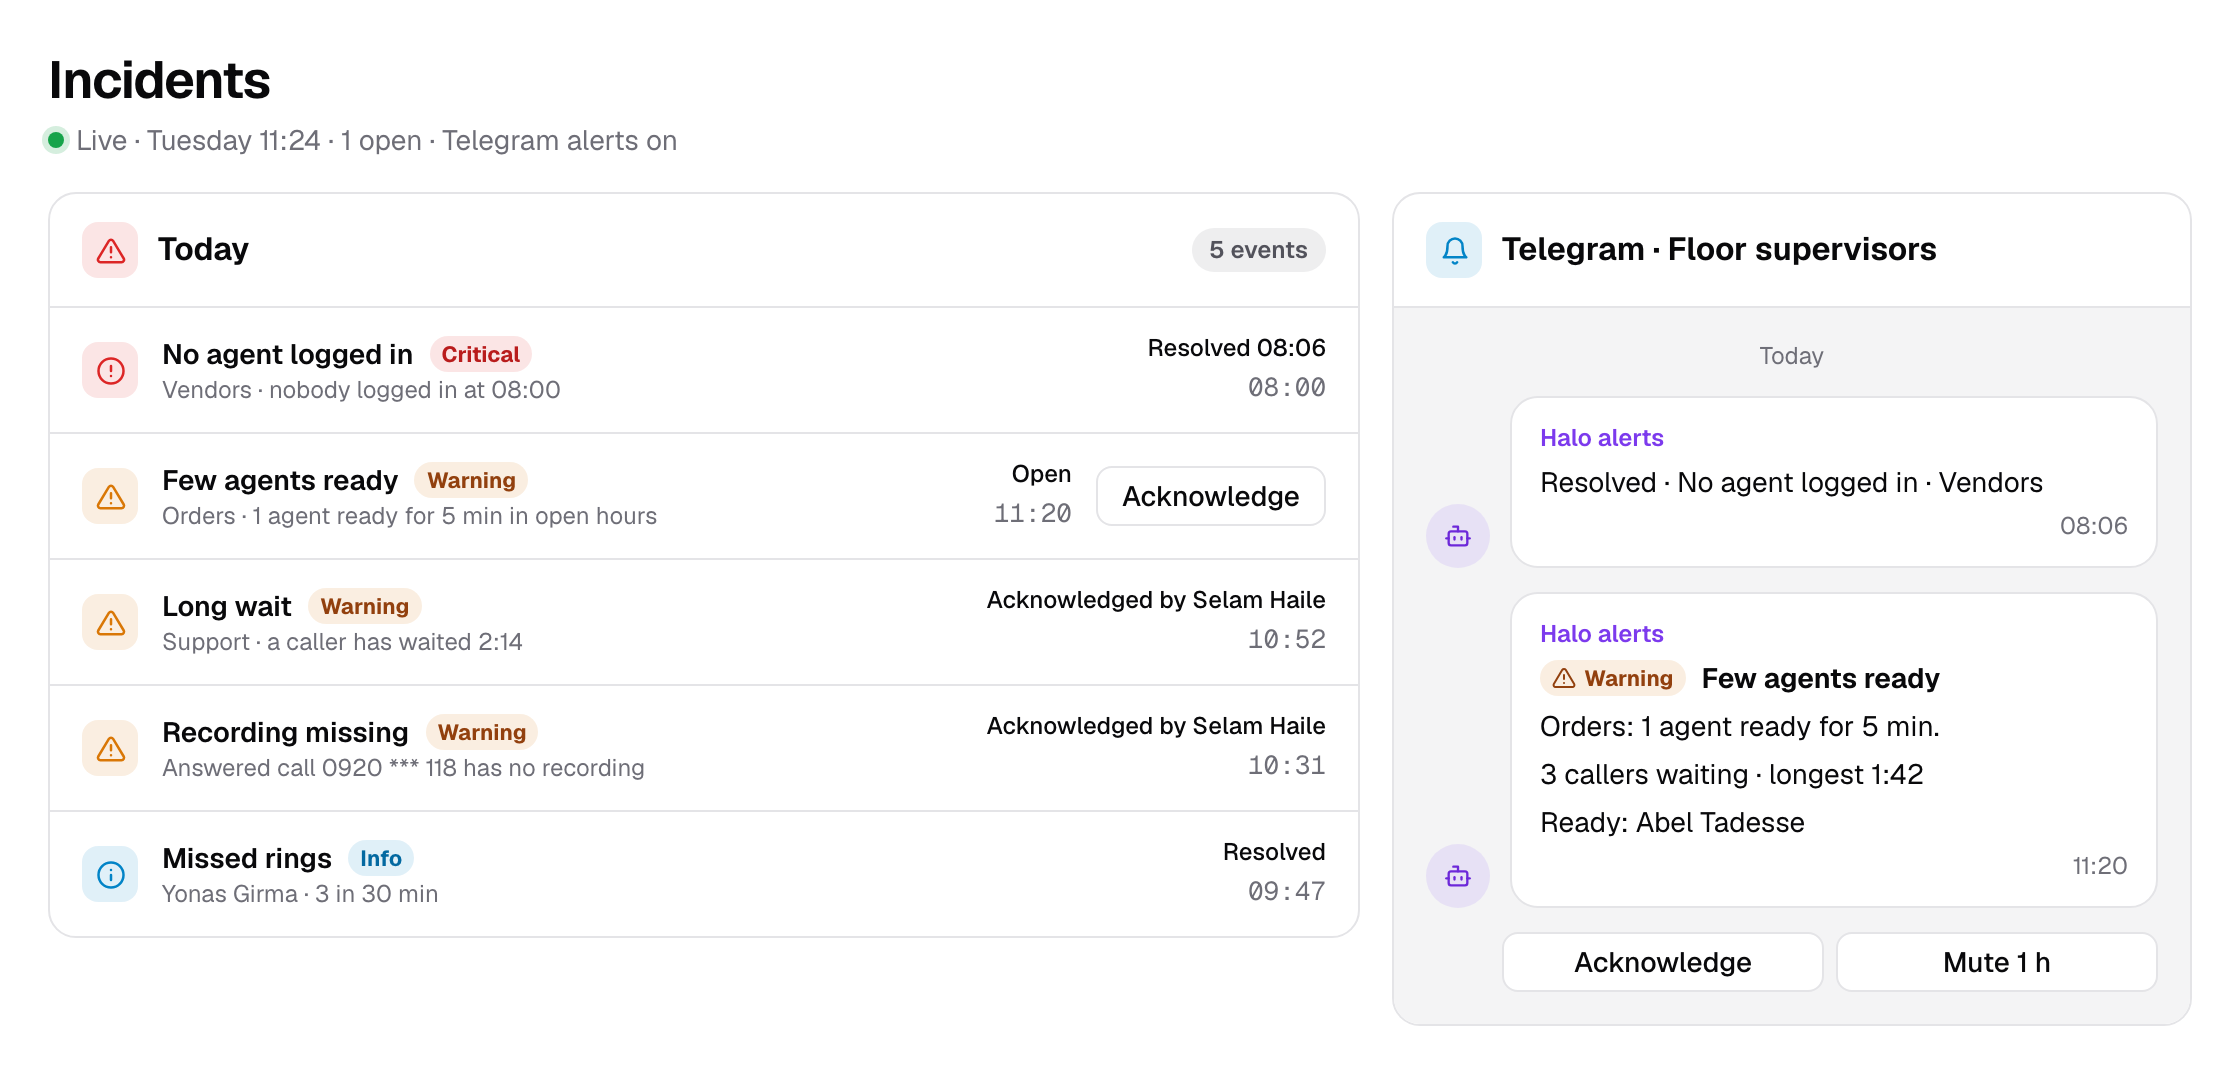Click the Critical severity badge
2240x1074 pixels.
tap(480, 354)
